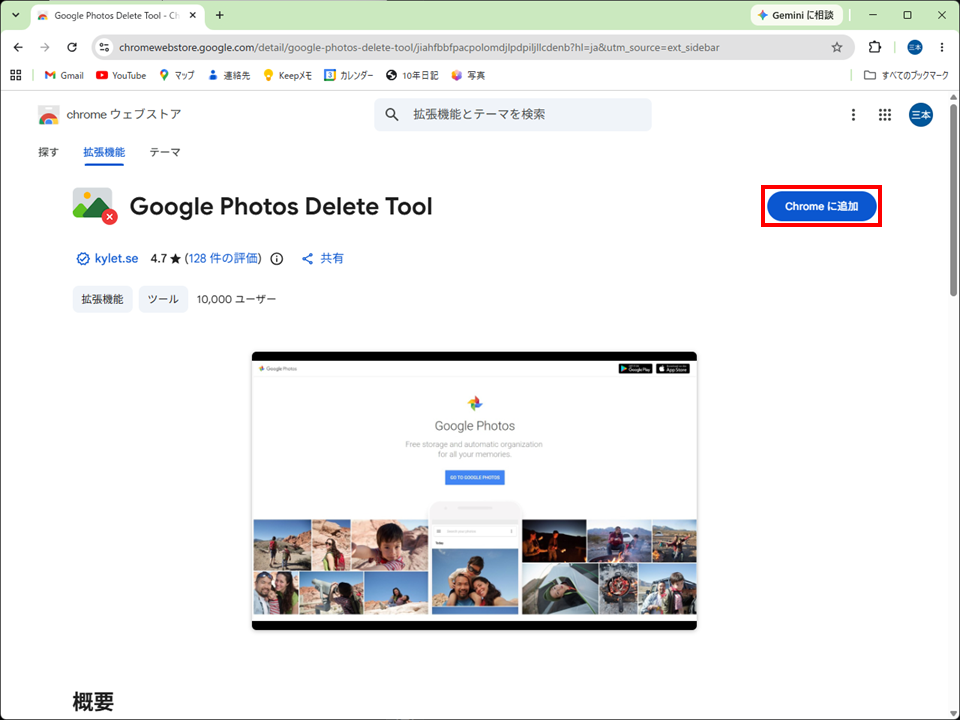
Task: Open the 128 件の評価 ratings link
Action: pyautogui.click(x=223, y=258)
